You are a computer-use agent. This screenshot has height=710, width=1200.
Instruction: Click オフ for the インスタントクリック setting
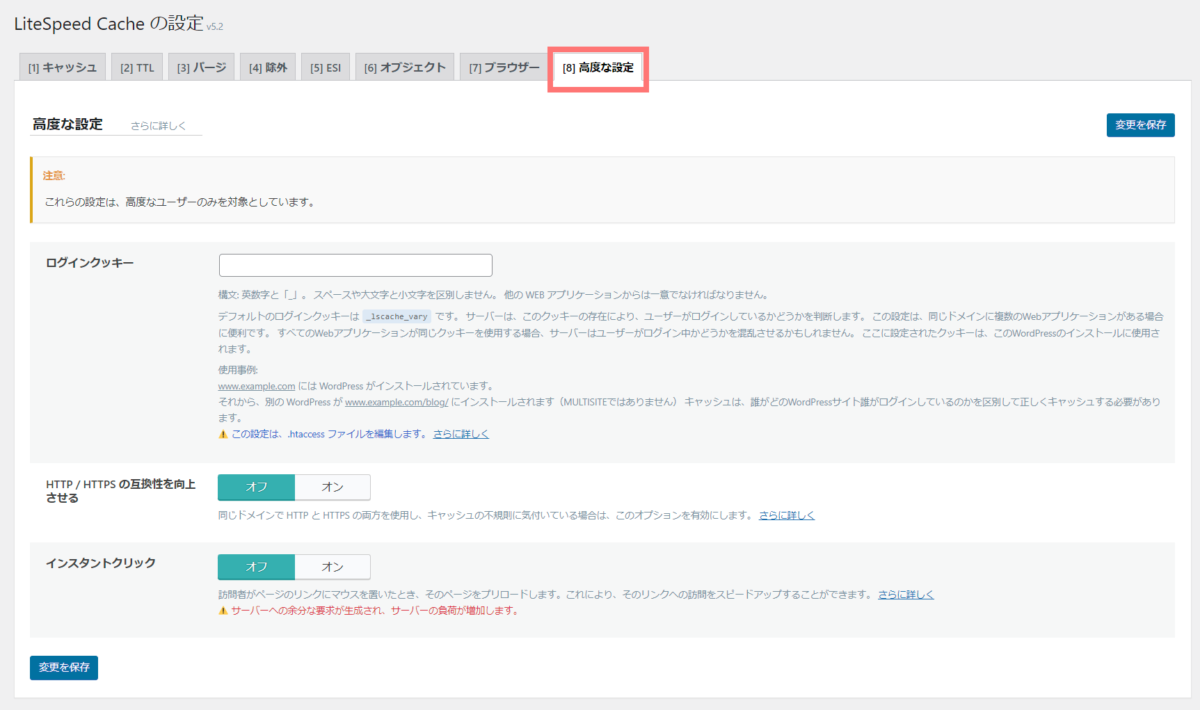[255, 566]
